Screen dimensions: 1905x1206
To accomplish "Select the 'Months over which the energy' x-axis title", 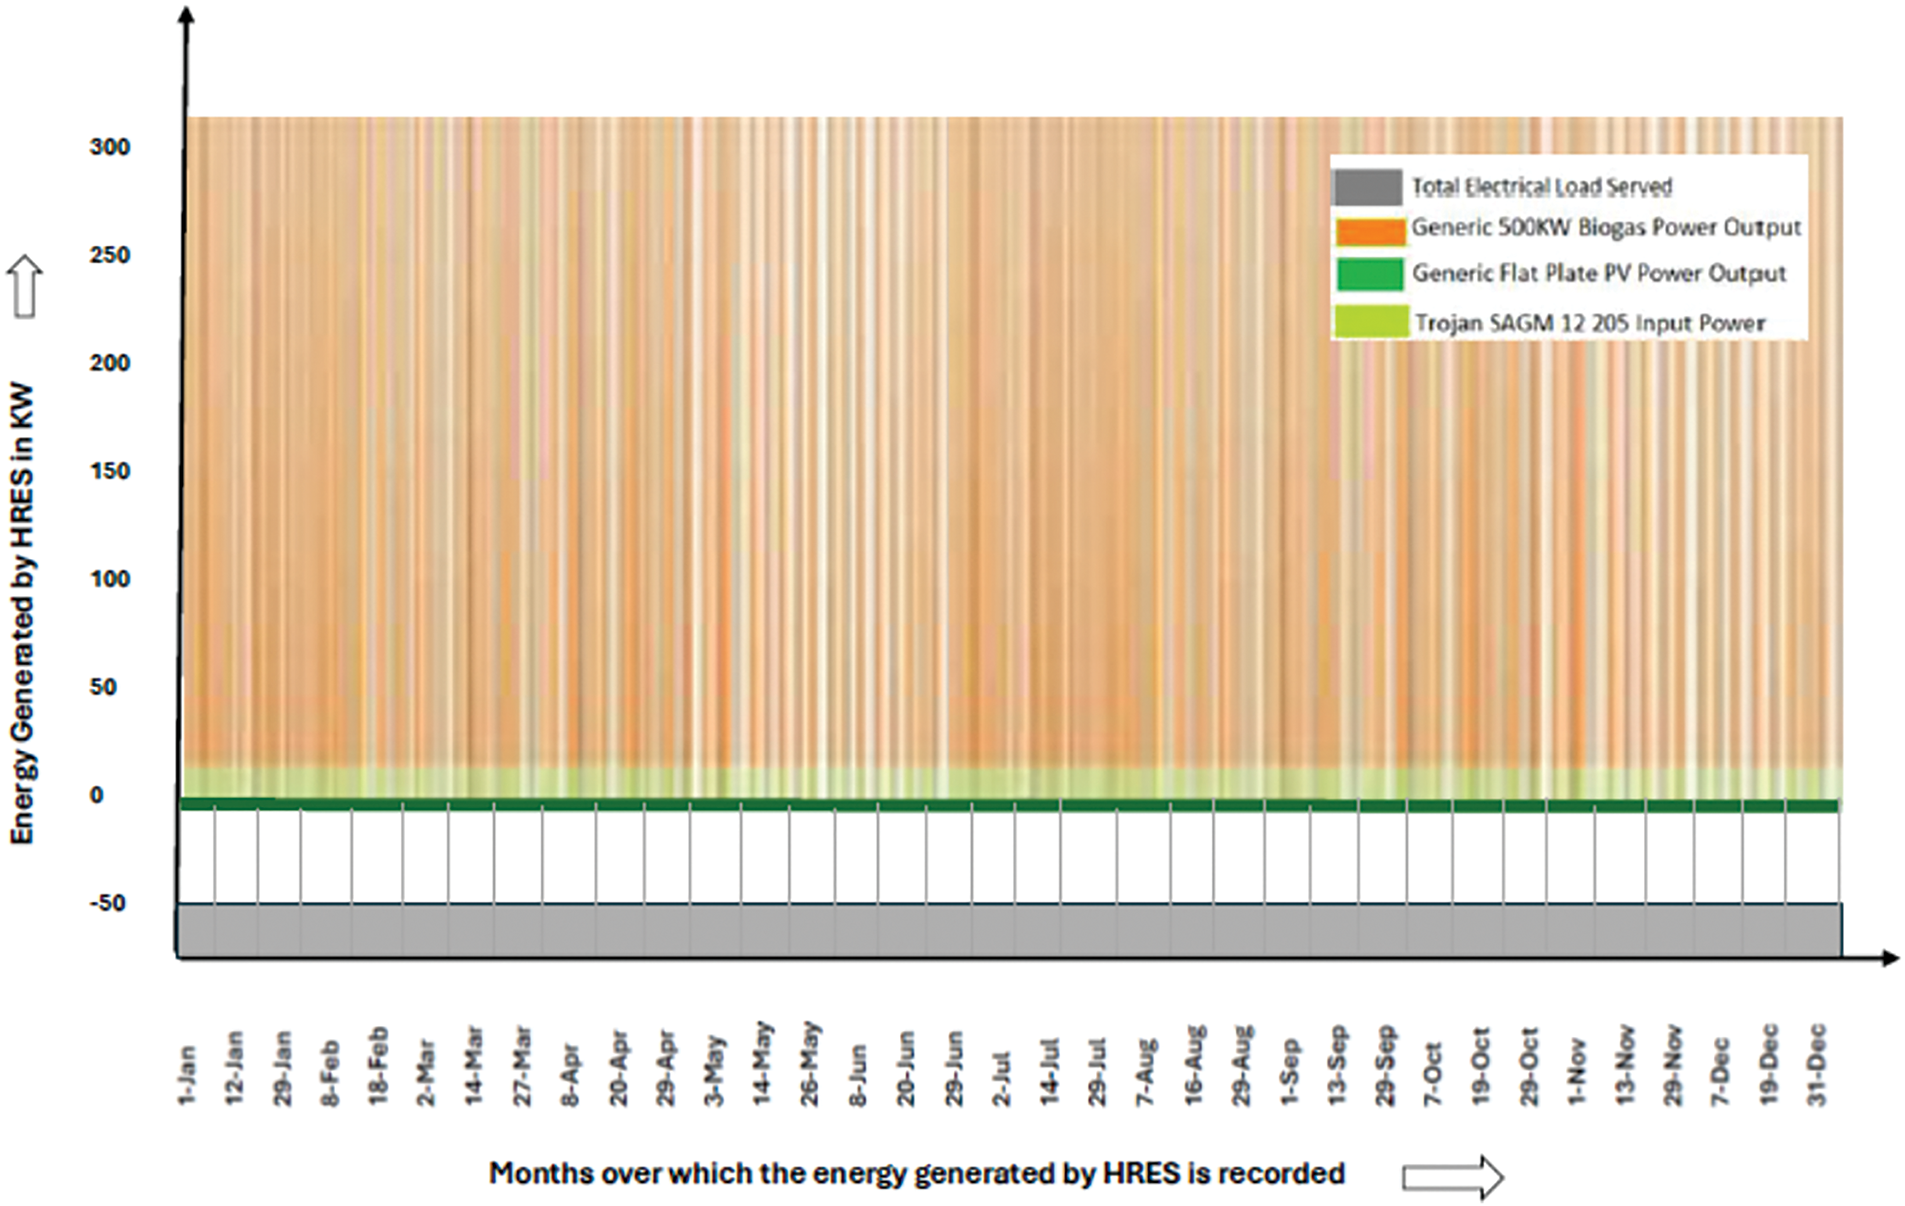I will (x=916, y=1173).
